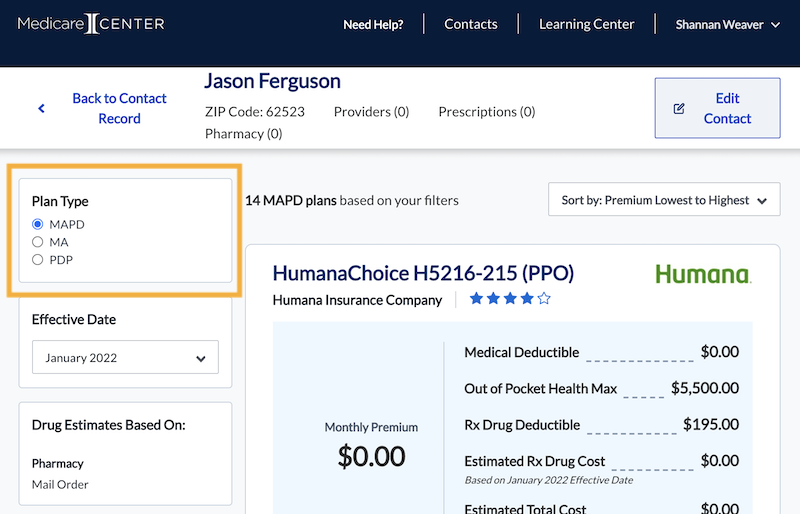Click the 14 MAPD plans count text
The image size is (800, 514).
pyautogui.click(x=290, y=200)
